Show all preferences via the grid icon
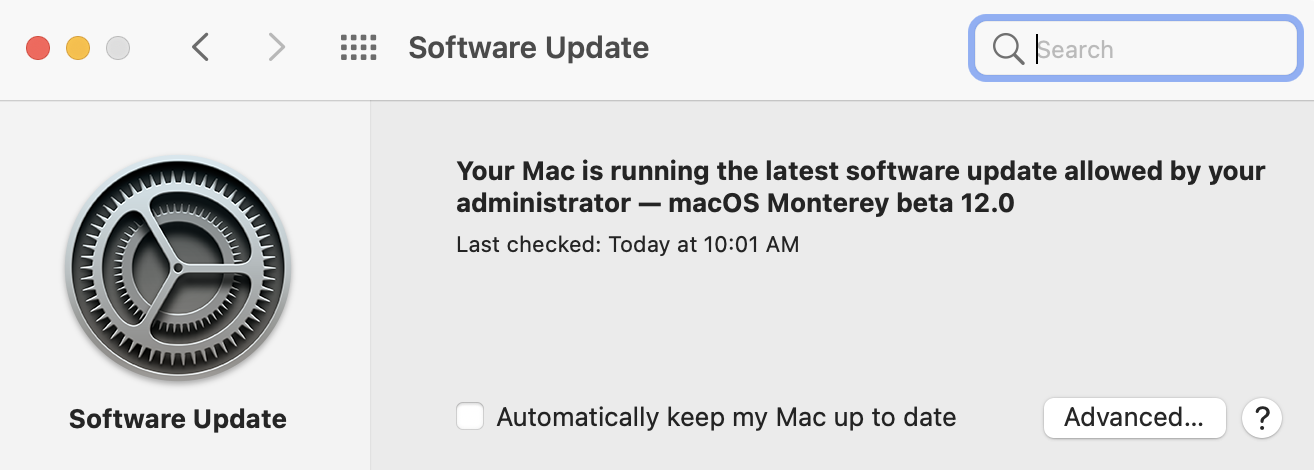 click(358, 47)
